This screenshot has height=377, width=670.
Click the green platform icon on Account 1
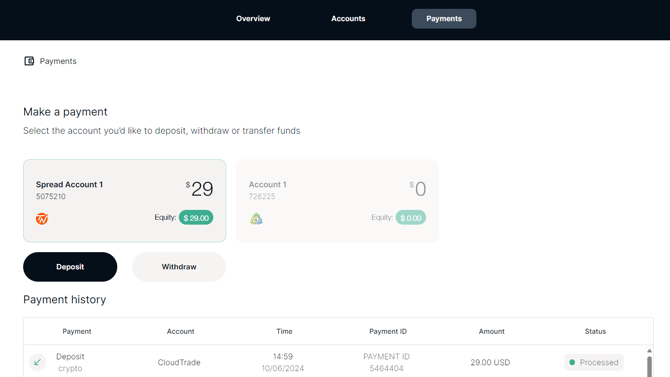point(256,219)
